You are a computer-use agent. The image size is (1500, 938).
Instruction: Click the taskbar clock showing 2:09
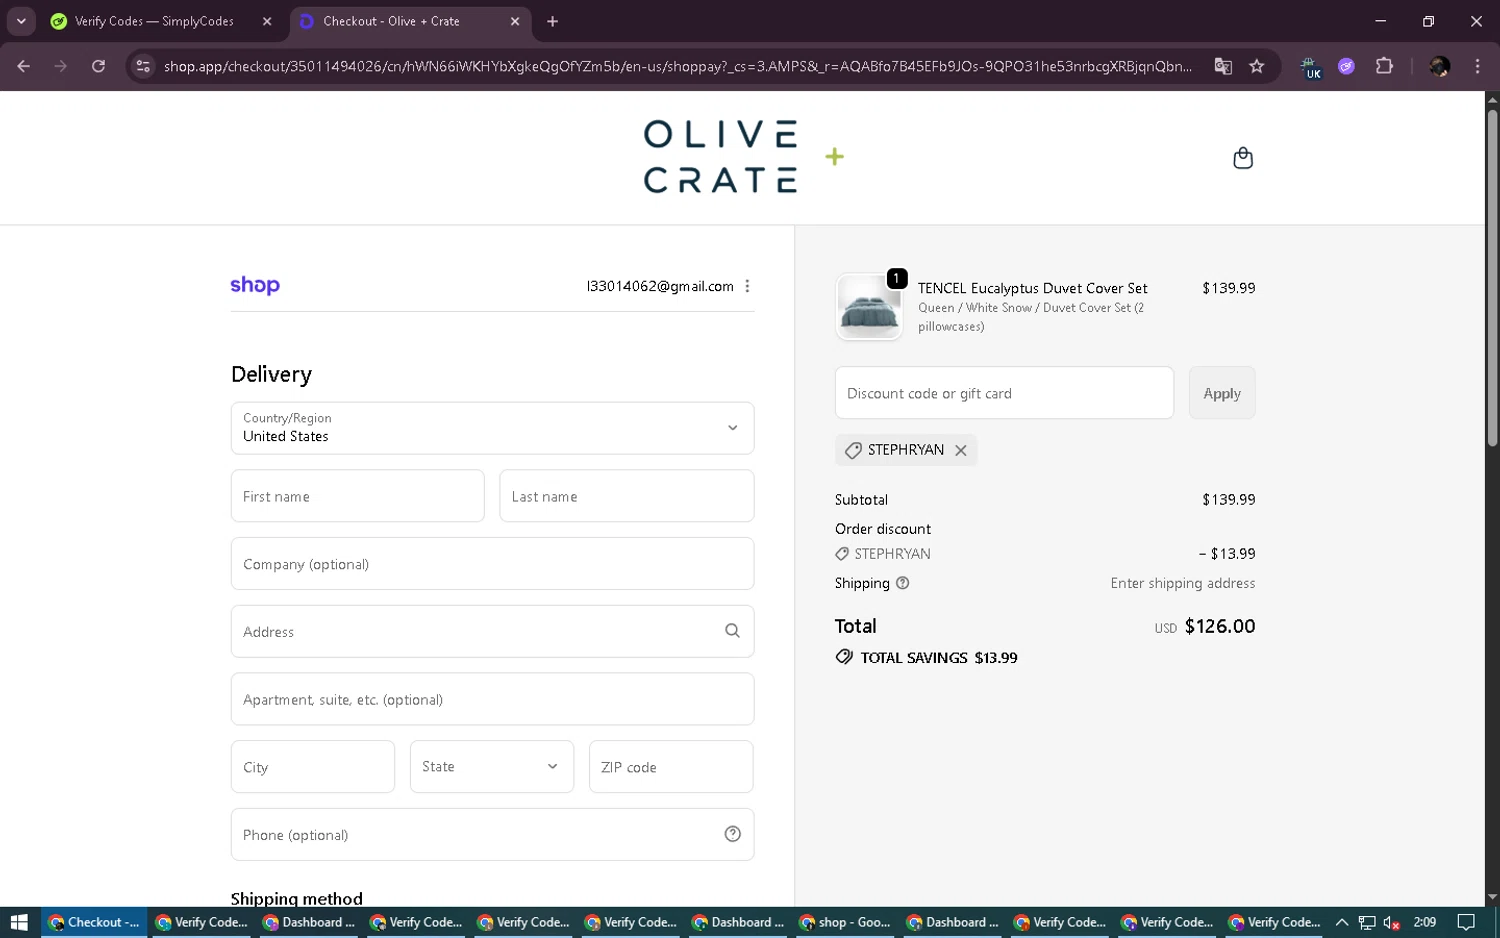point(1425,922)
